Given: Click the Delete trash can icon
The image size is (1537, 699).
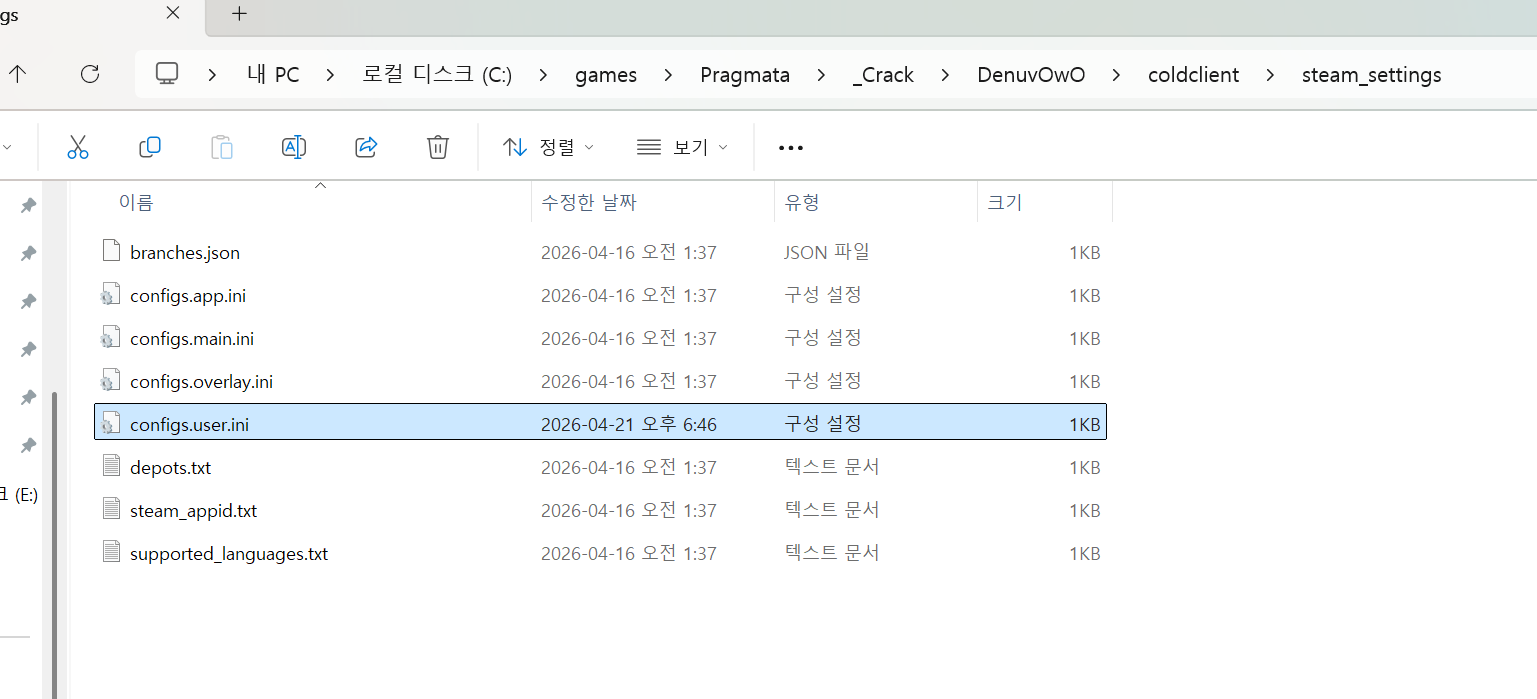Looking at the screenshot, I should (x=438, y=147).
